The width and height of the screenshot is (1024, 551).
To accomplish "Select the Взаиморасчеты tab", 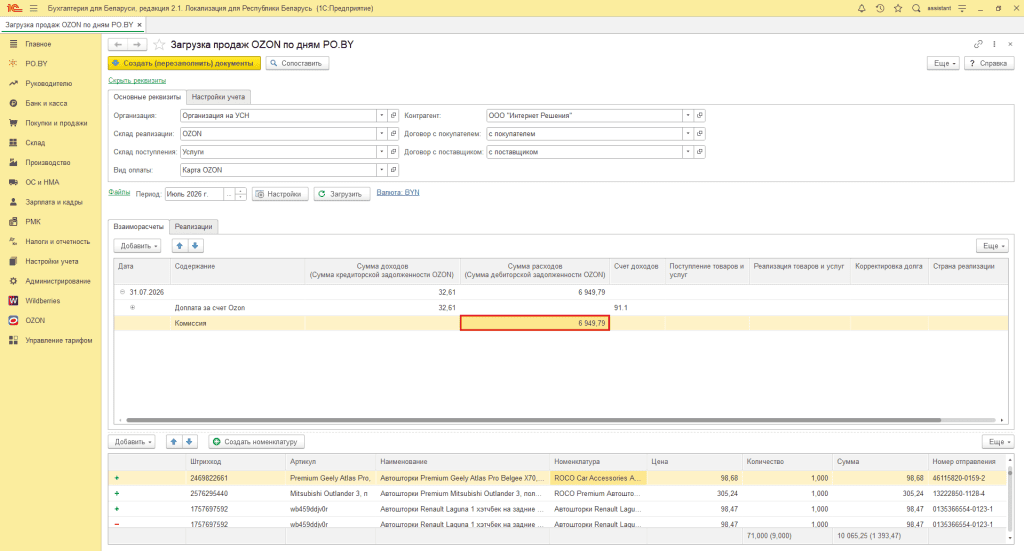I will pos(138,227).
